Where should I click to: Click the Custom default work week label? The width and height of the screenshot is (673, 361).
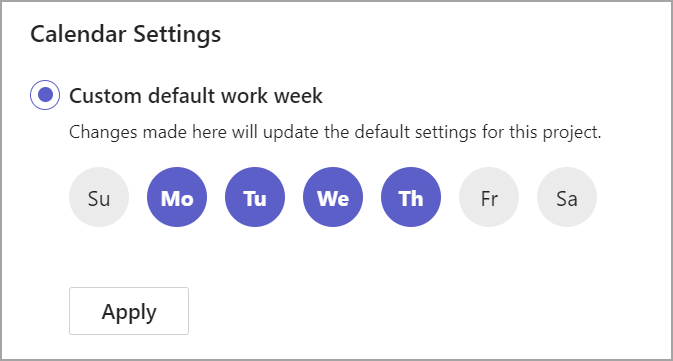[x=196, y=95]
